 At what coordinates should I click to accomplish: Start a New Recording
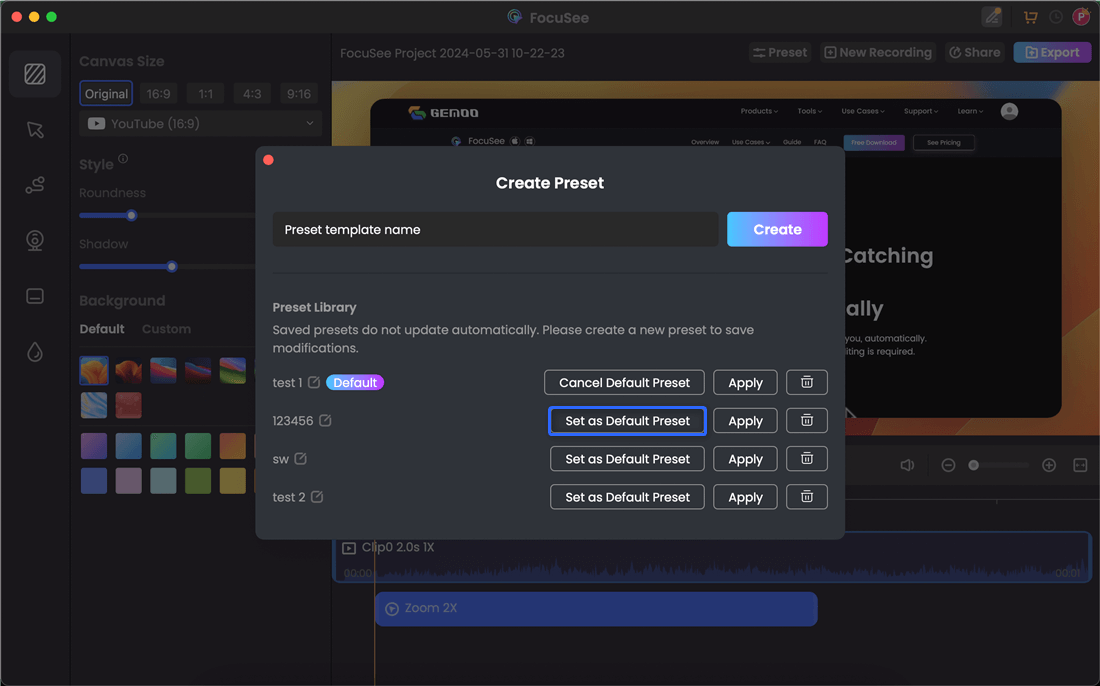tap(878, 53)
